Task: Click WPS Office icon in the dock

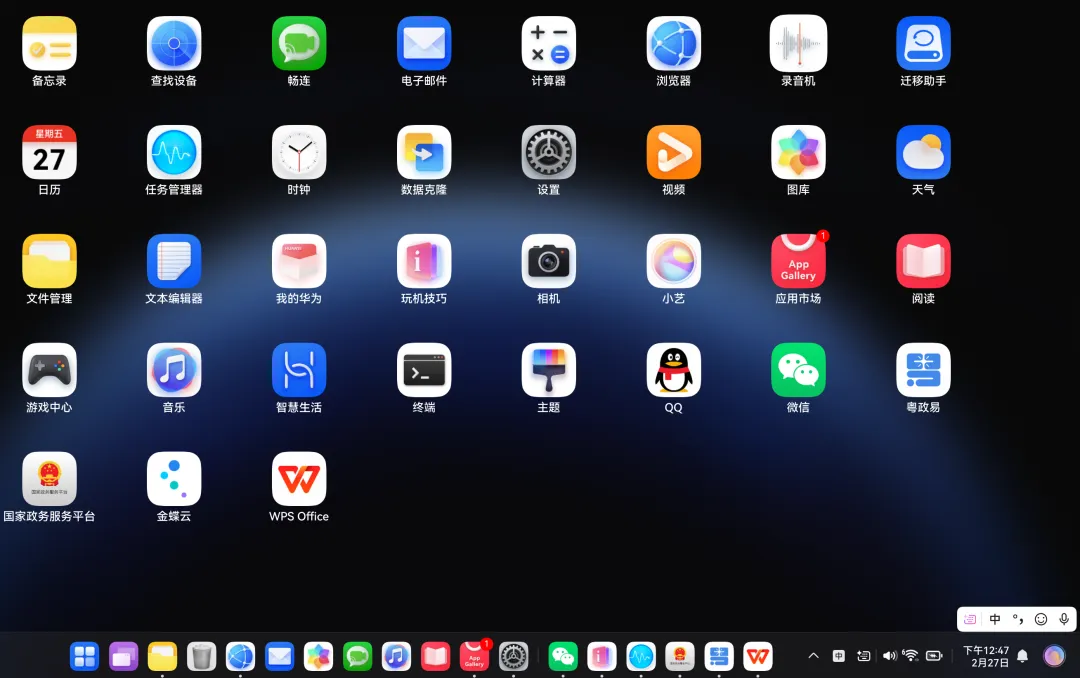Action: [758, 657]
